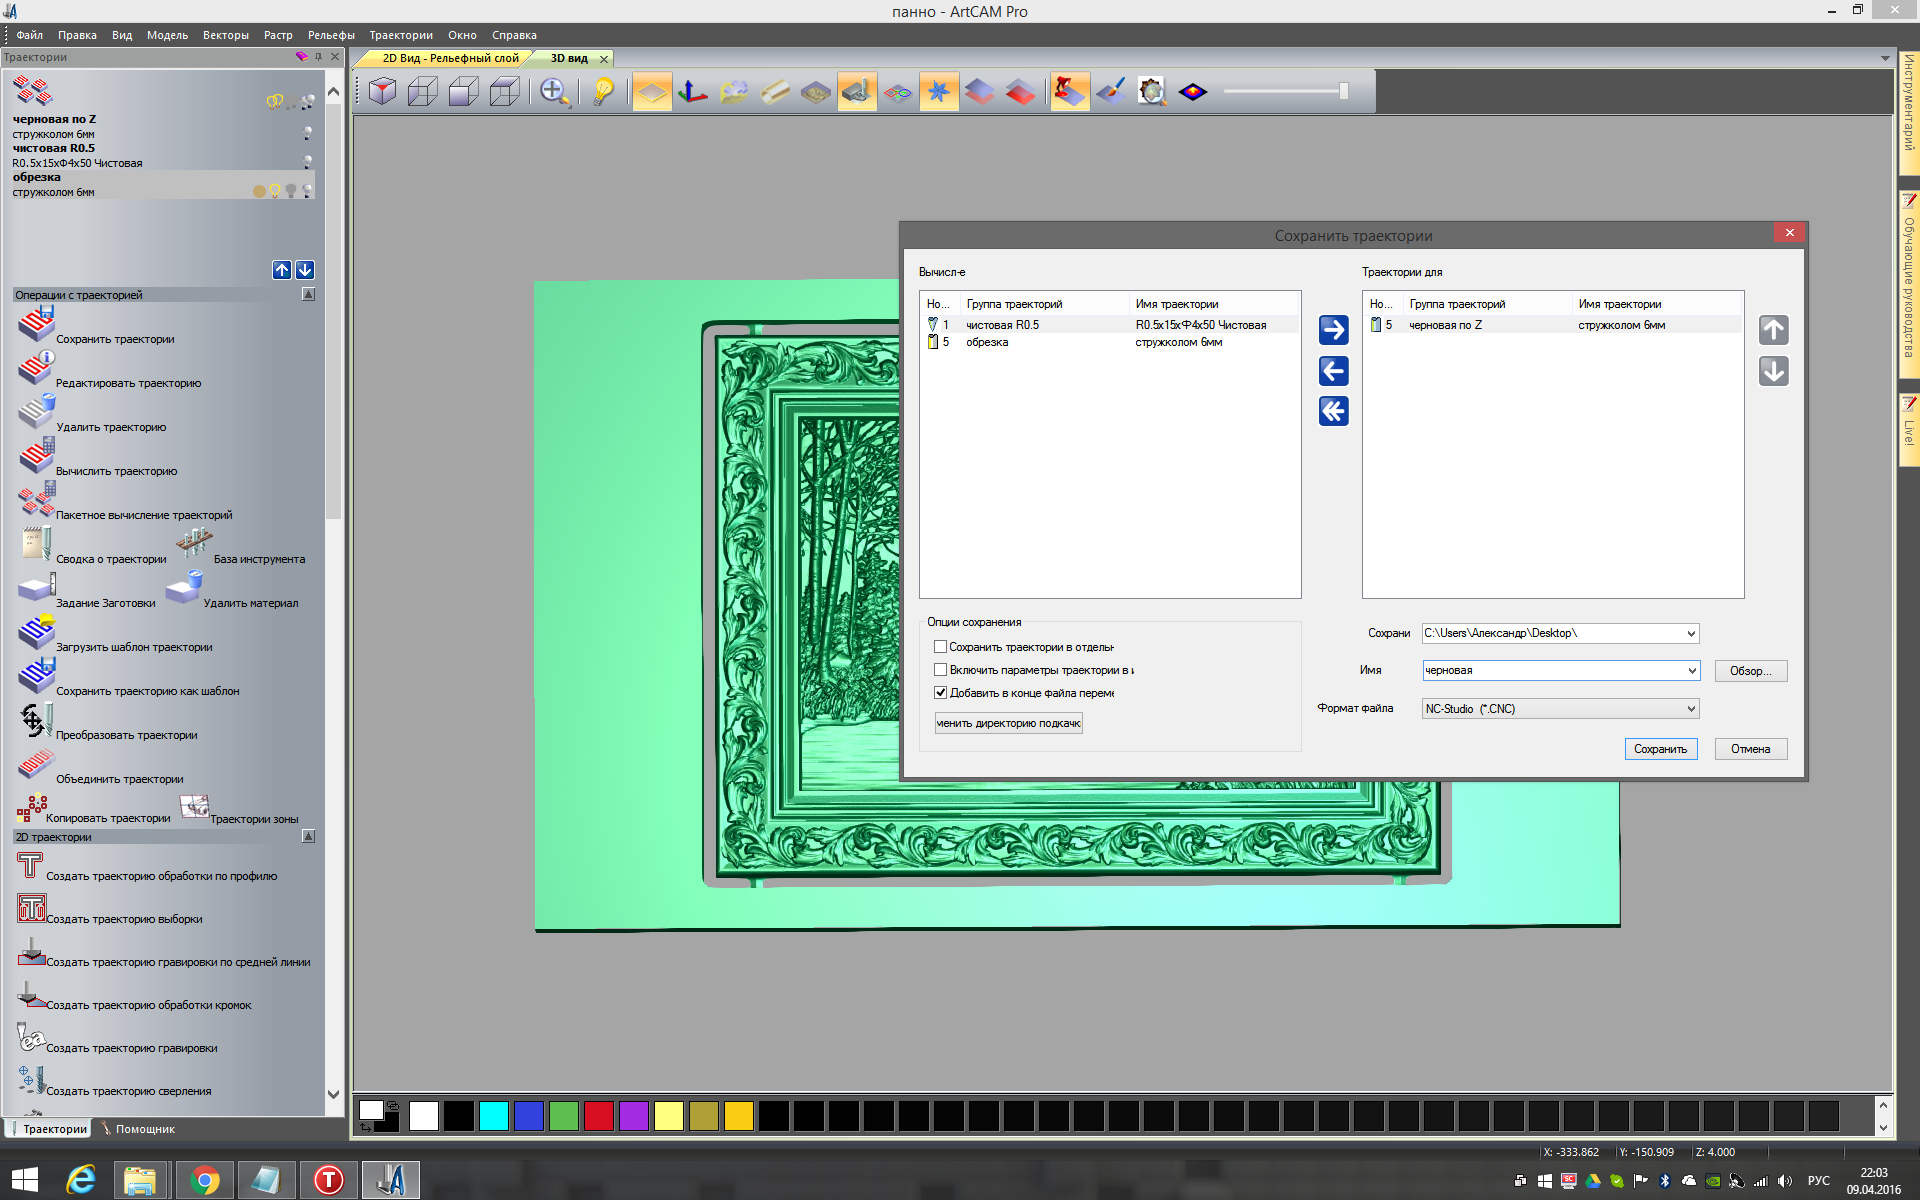This screenshot has height=1200, width=1920.
Task: Click the light bulb icon in the 3D toolbar
Action: [603, 92]
